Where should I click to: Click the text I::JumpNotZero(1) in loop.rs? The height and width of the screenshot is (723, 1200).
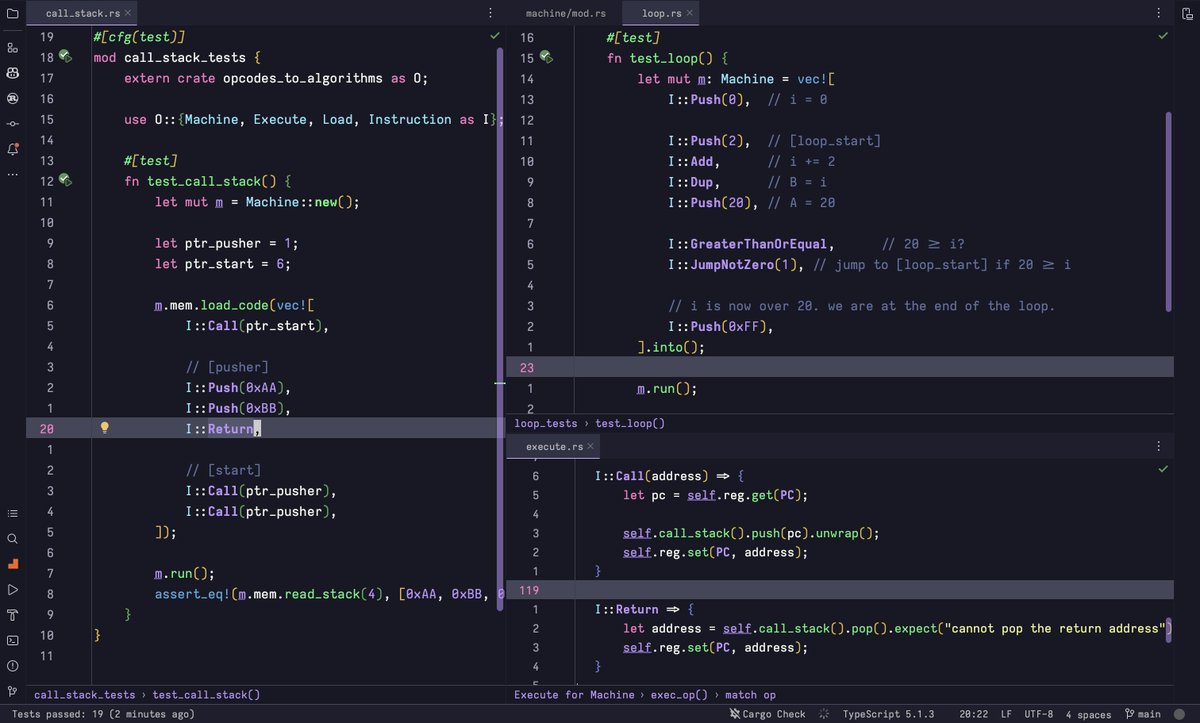coord(734,264)
